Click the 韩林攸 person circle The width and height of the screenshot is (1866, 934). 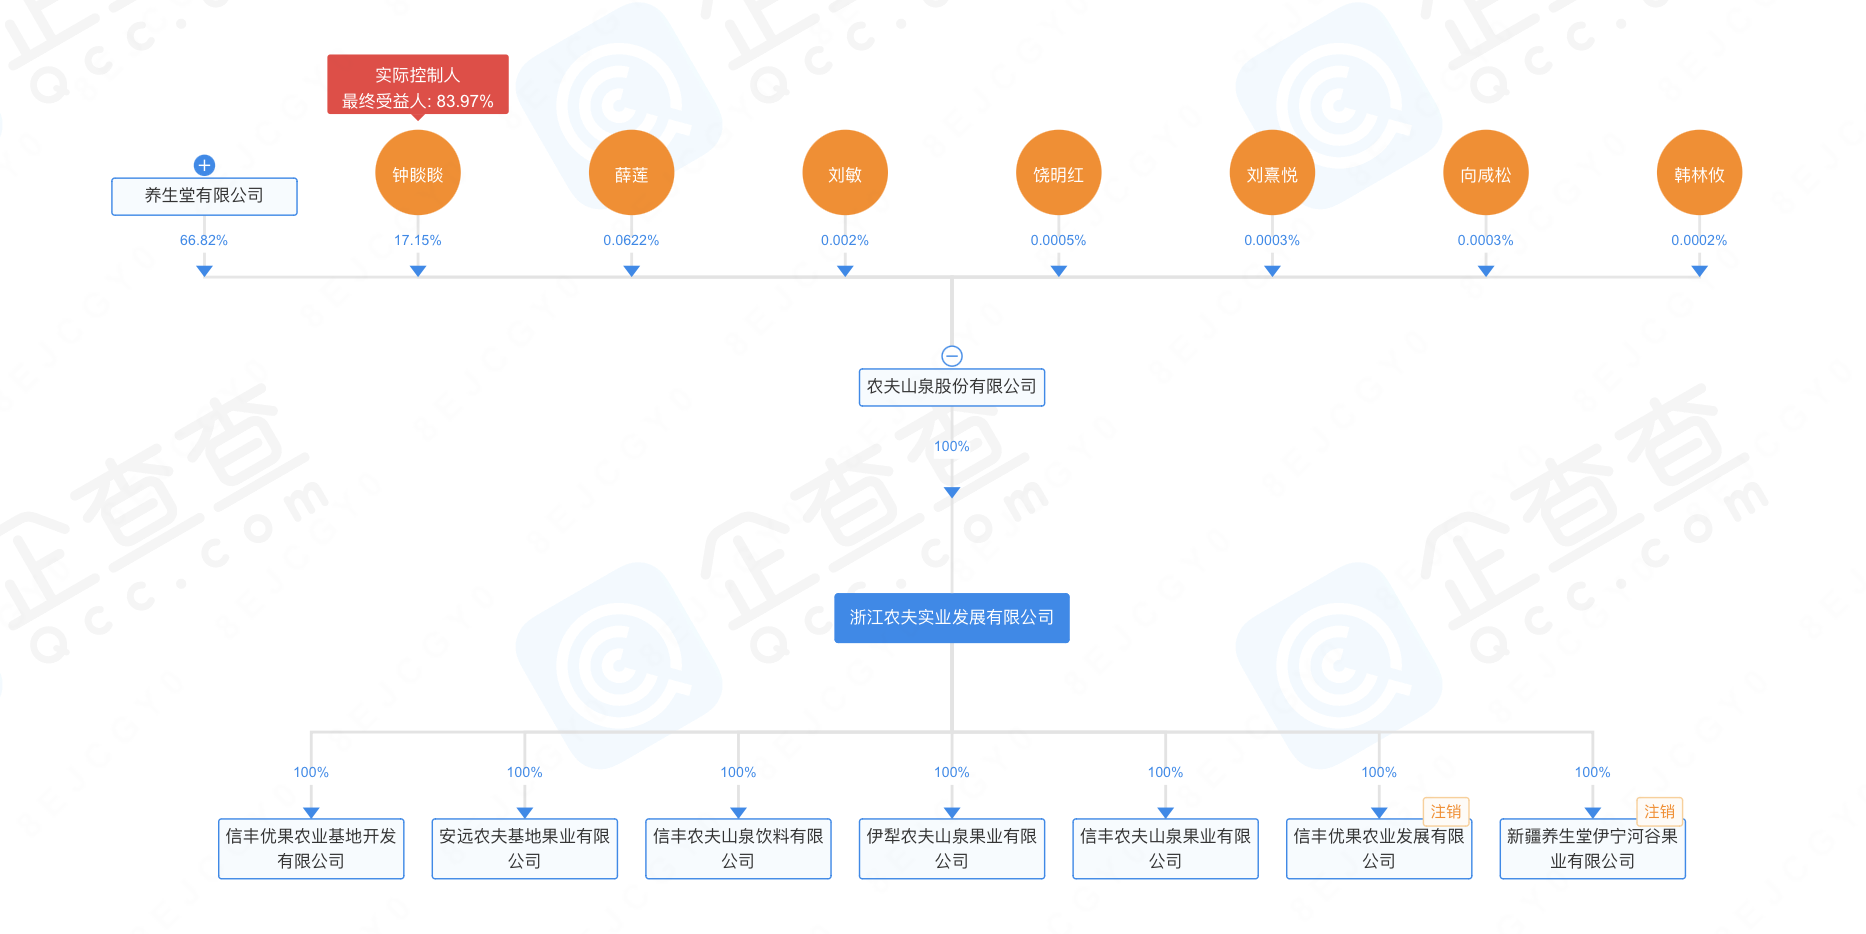click(x=1699, y=173)
